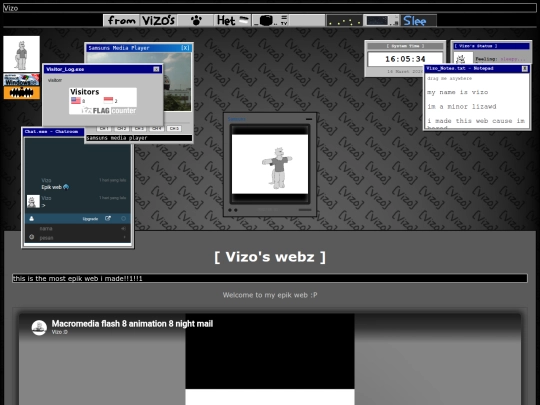The image size is (540, 405).
Task: Close the Samsuns Media Player window
Action: [185, 48]
